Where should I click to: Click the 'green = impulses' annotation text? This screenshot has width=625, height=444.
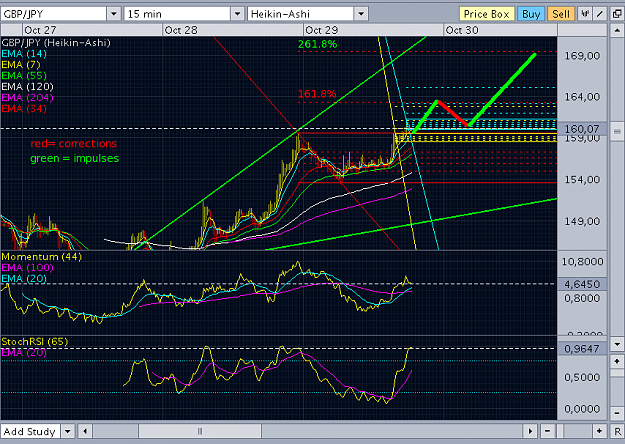[75, 158]
